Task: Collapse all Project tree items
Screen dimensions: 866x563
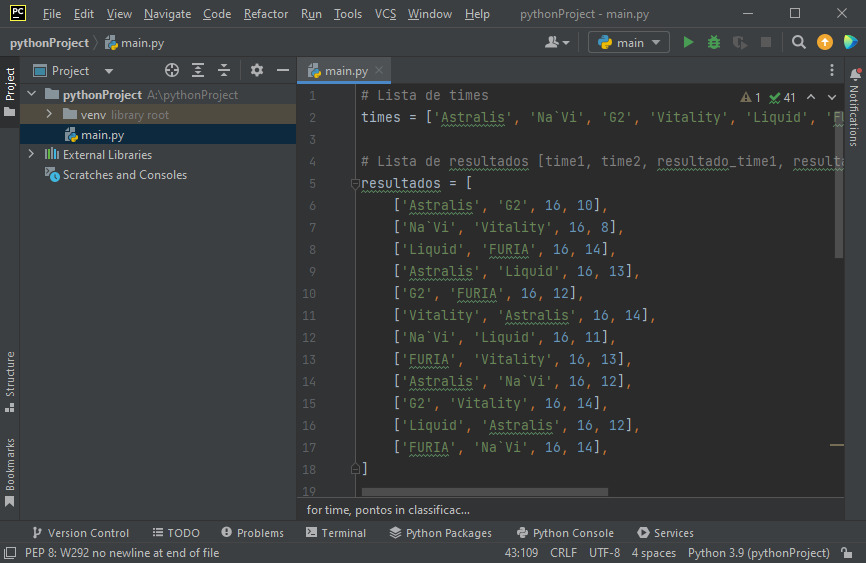Action: 224,71
